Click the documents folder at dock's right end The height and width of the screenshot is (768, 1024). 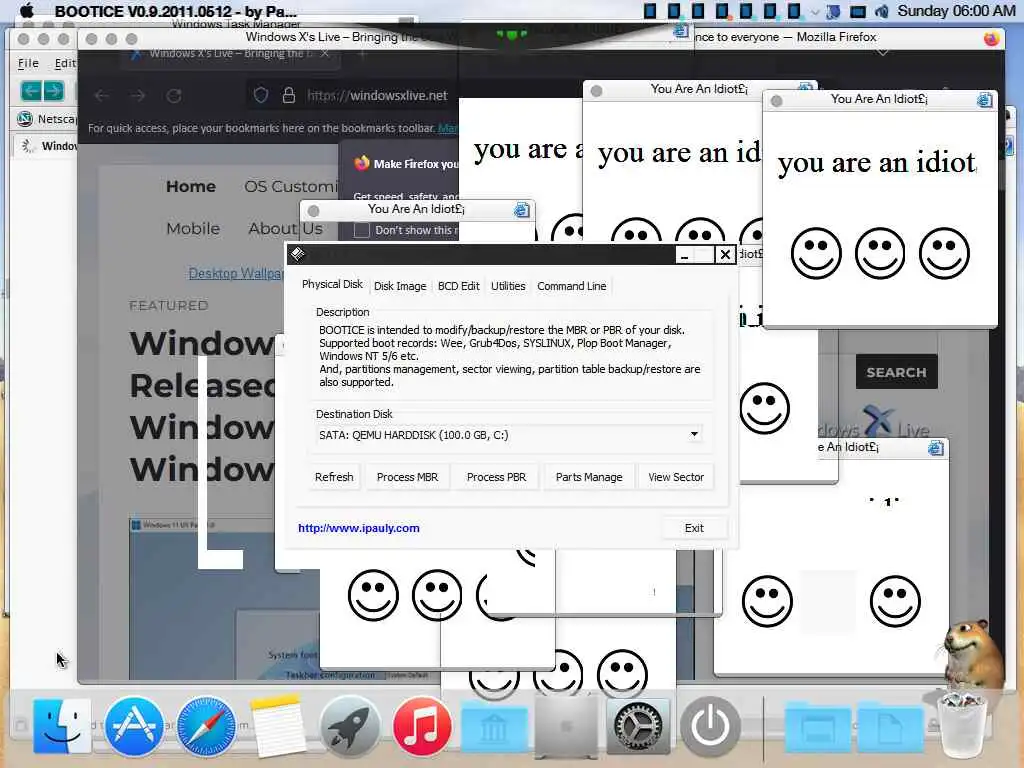(x=888, y=727)
